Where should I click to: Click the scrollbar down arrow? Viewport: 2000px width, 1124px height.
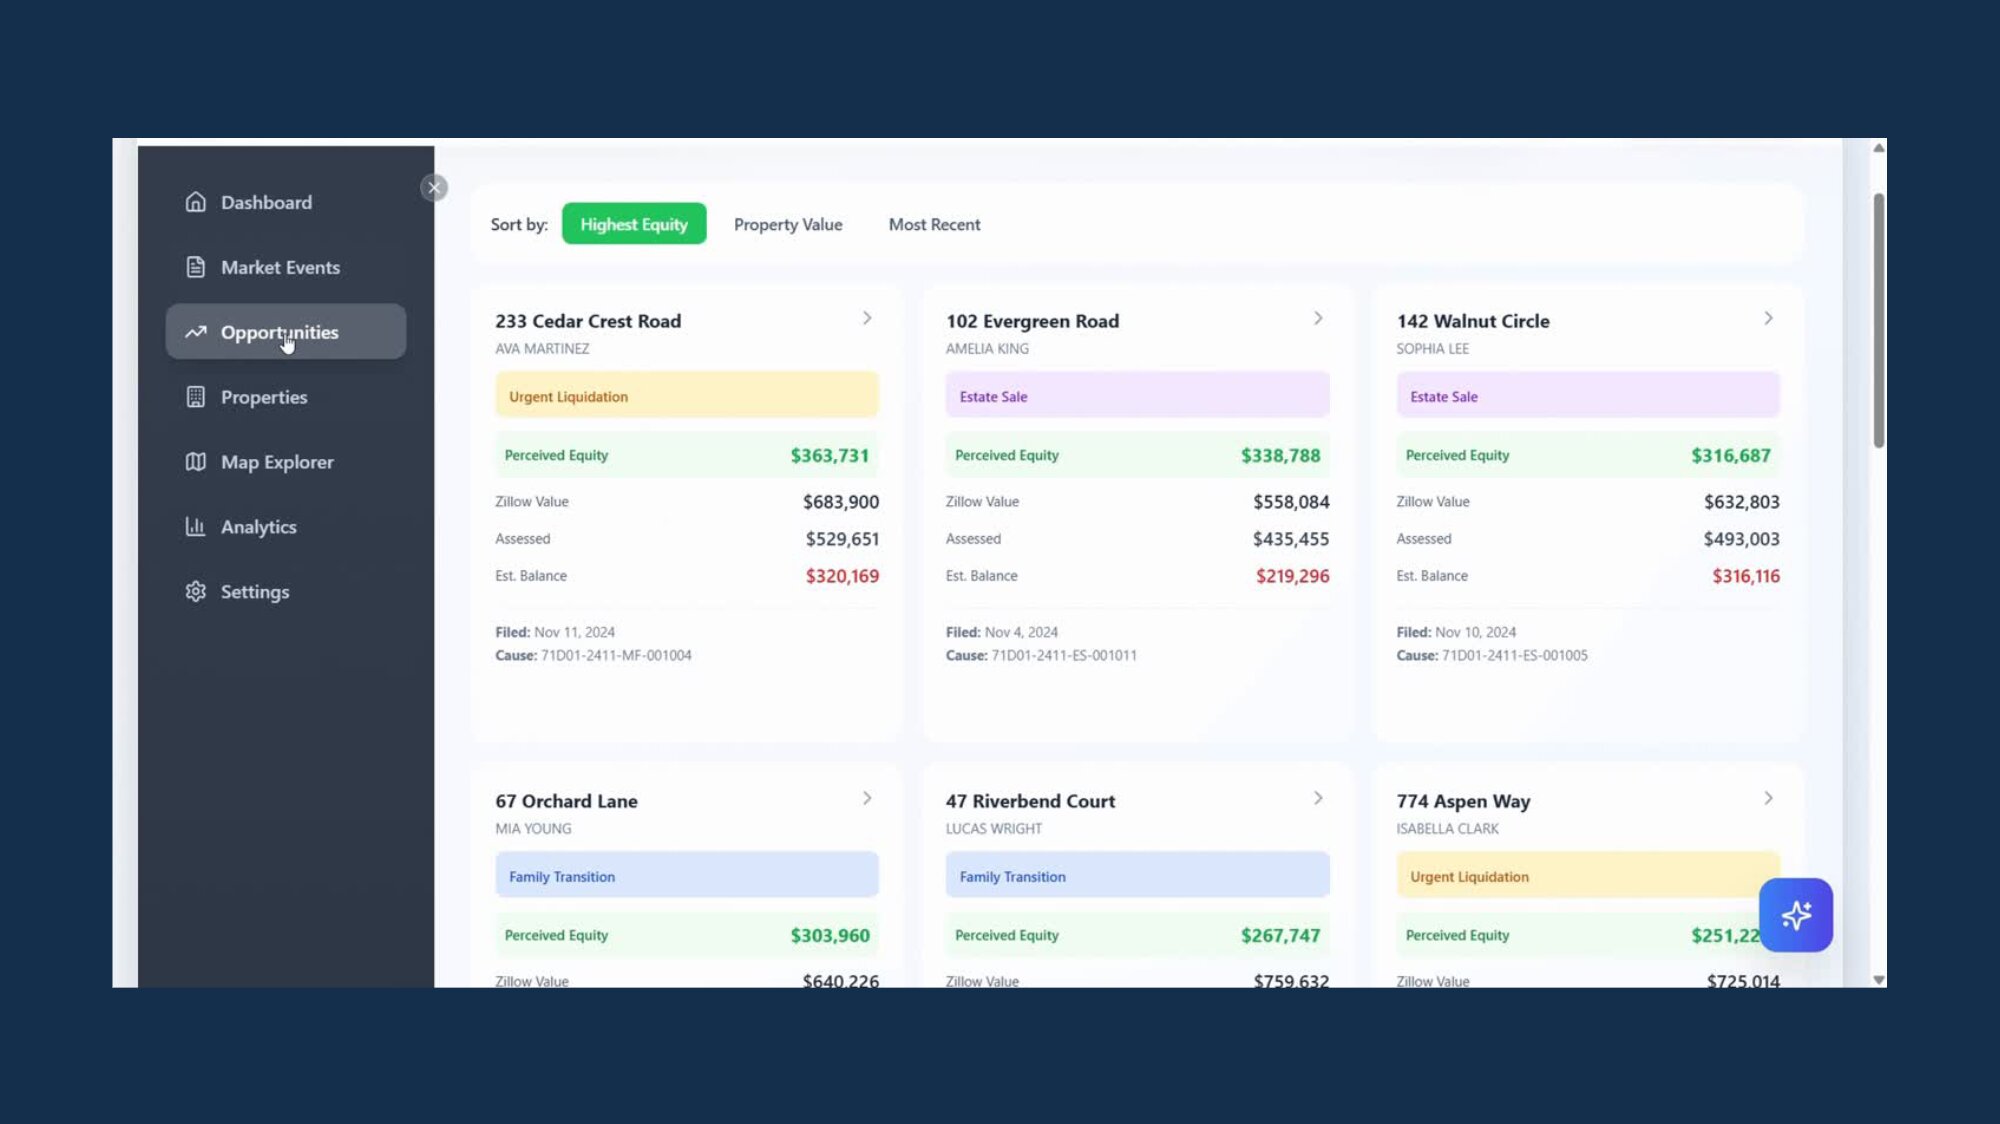1879,980
